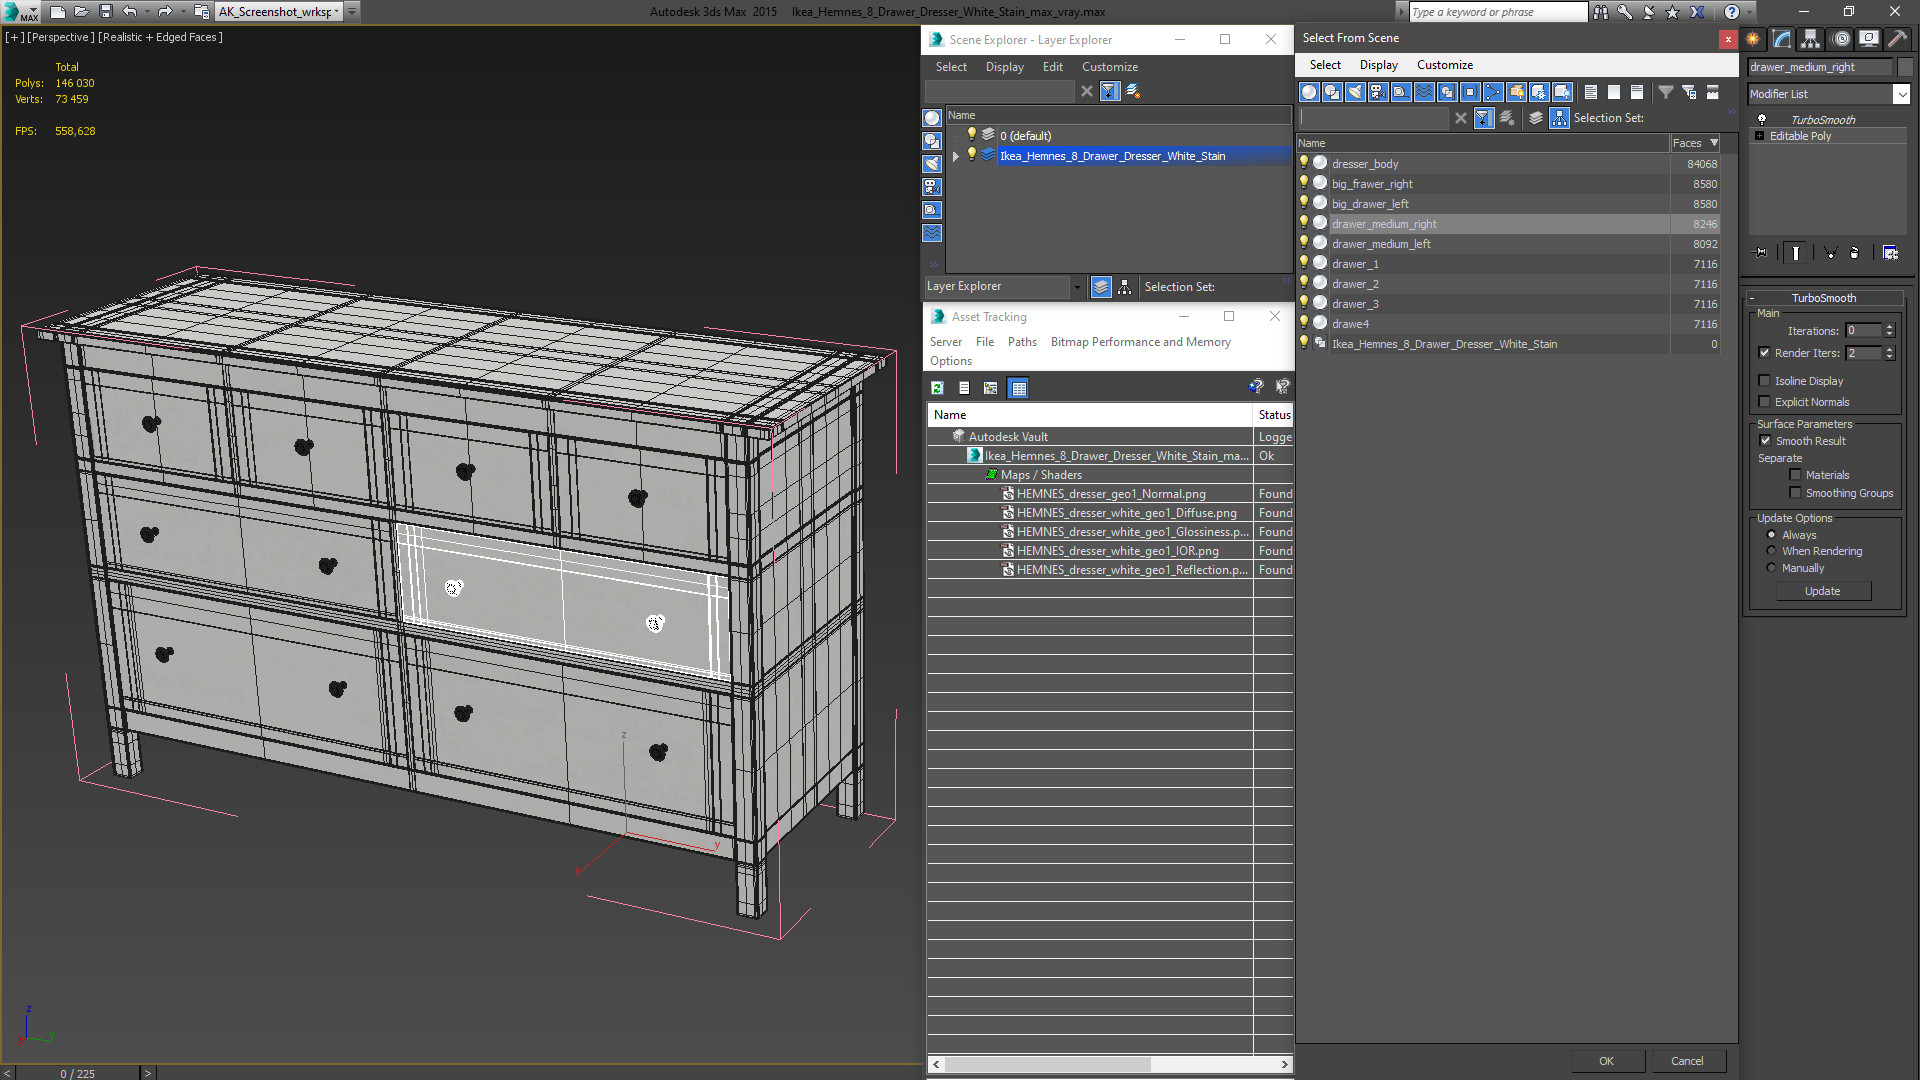The width and height of the screenshot is (1920, 1080).
Task: Toggle visibility bulb of dresser_body row
Action: 1304,163
